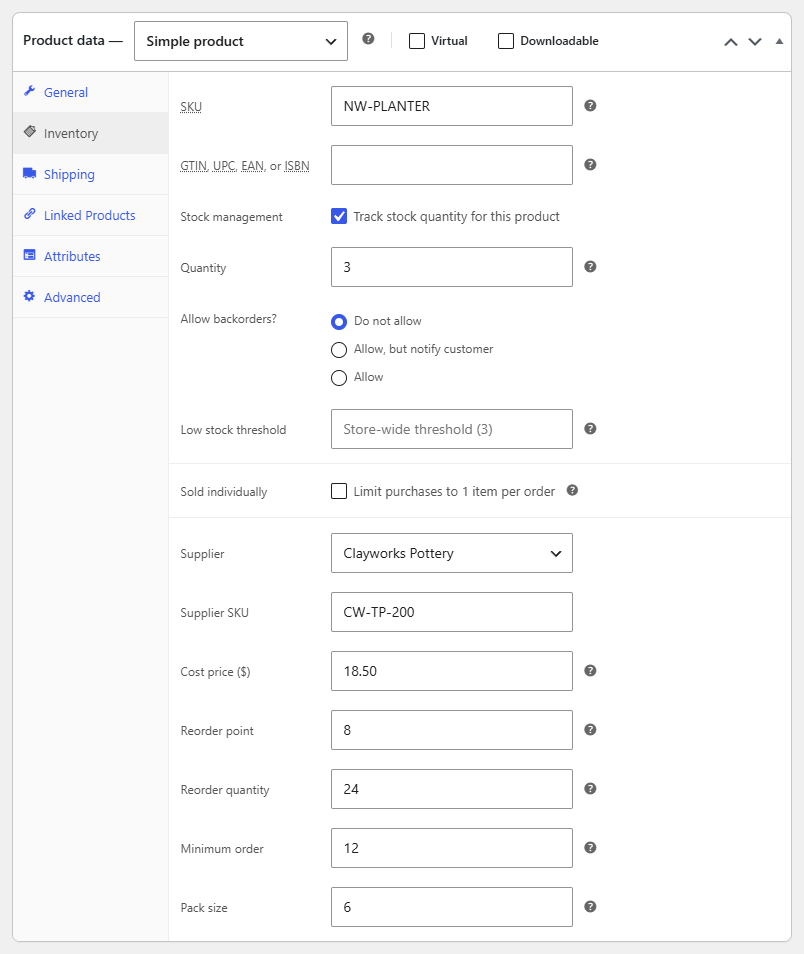Uncheck Track stock quantity for this product
Screen dimensions: 804x954
click(339, 216)
